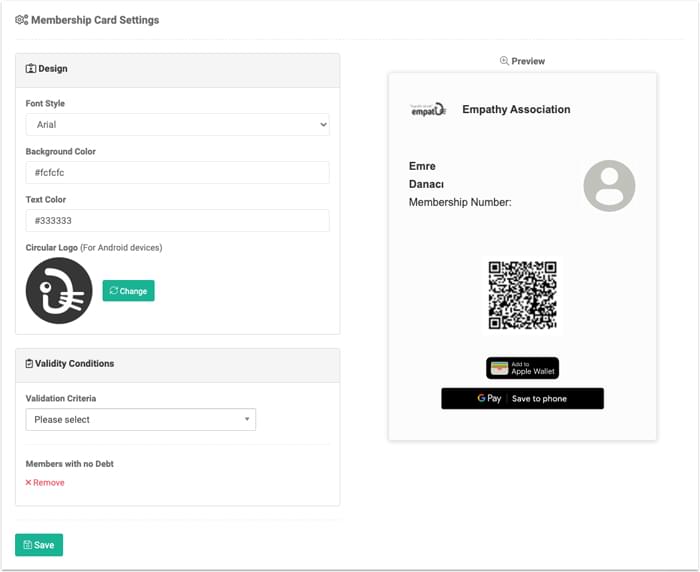Click the Empathy Association logo in preview
This screenshot has height=572, width=700.
point(428,109)
